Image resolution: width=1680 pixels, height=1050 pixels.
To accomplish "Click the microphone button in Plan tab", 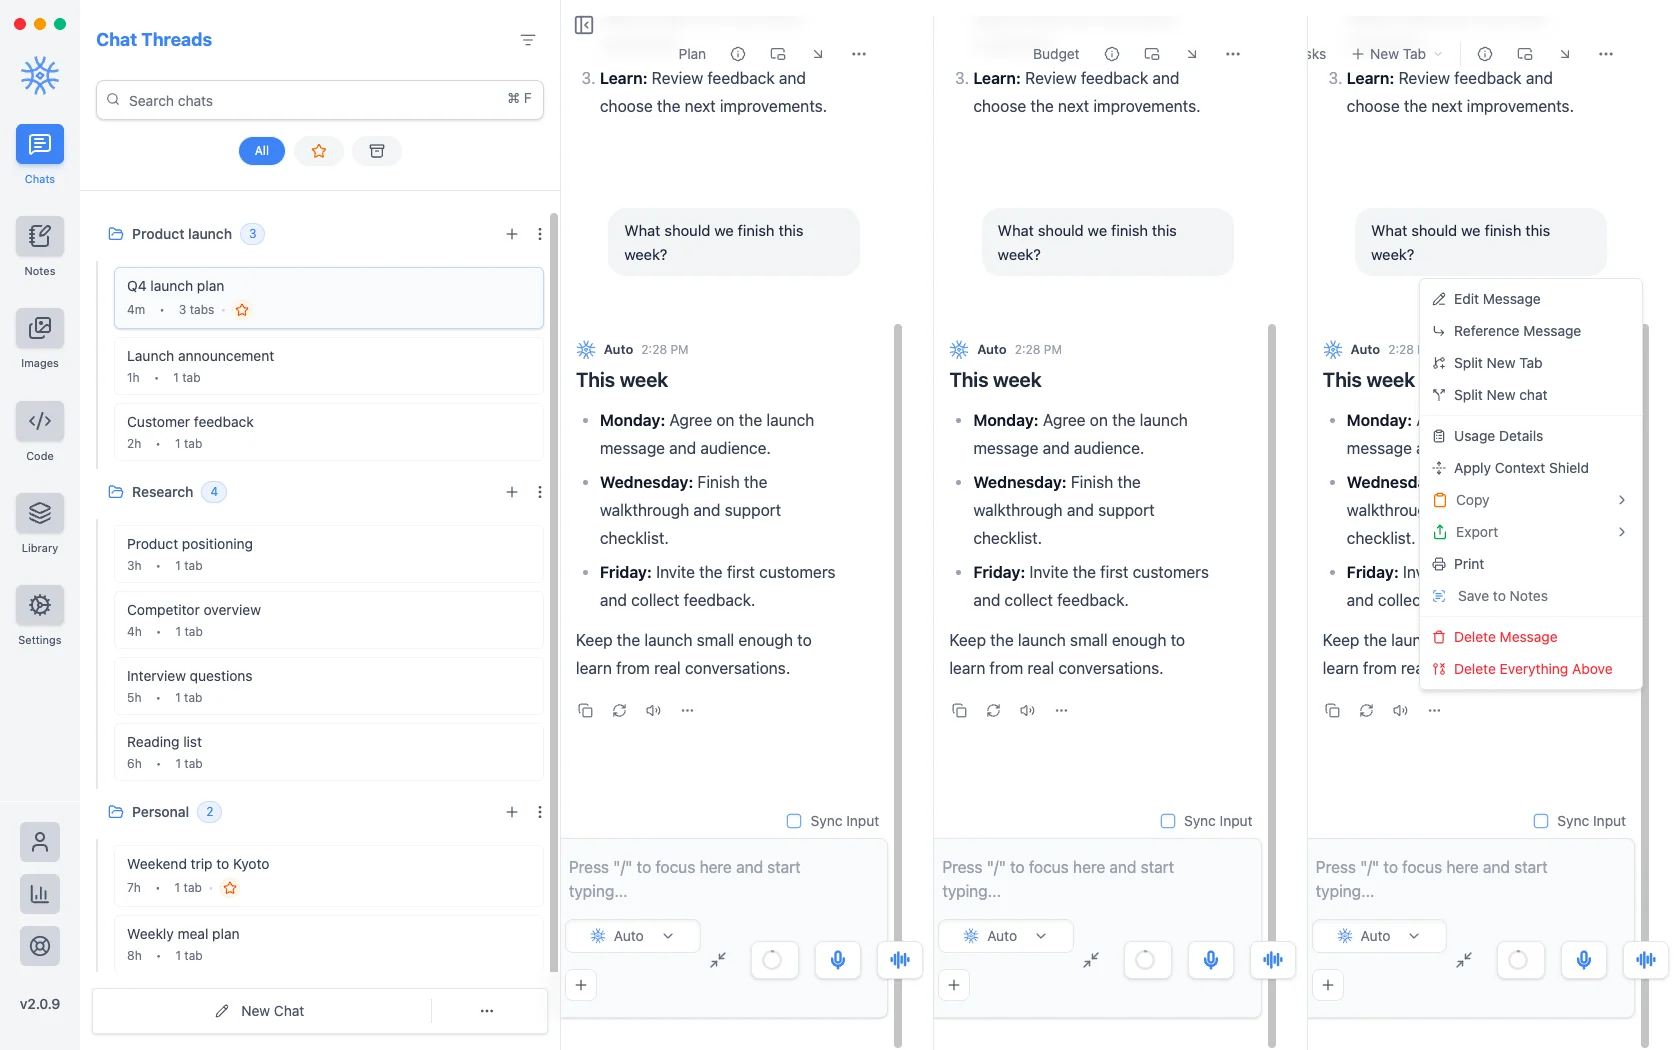I will (838, 960).
